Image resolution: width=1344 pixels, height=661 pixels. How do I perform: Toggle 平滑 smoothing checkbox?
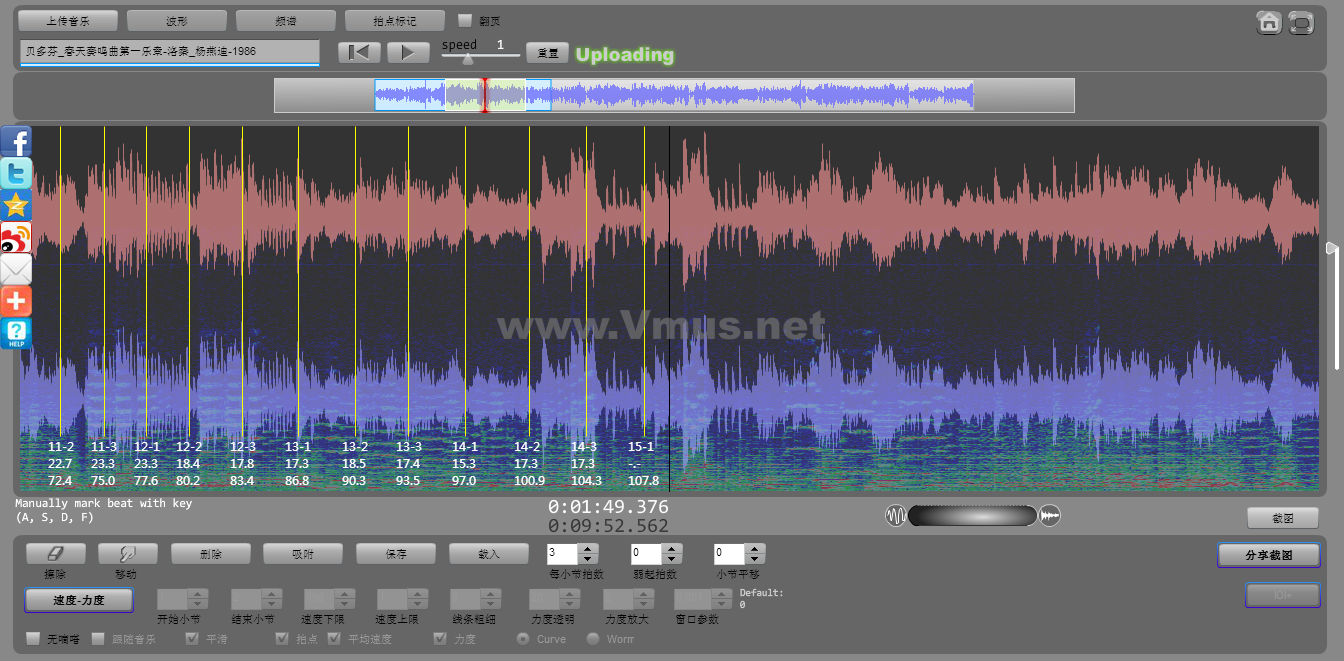coord(191,638)
